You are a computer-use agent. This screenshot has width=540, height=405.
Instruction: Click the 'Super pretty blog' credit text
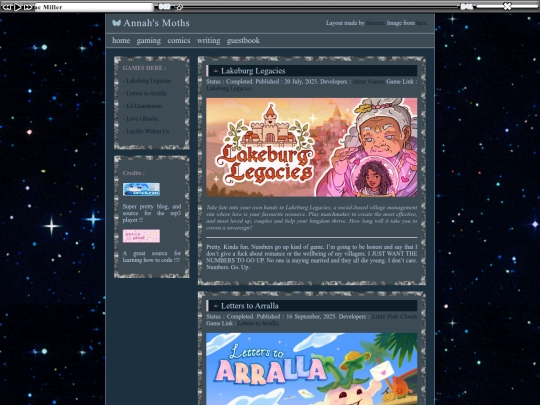tap(152, 213)
